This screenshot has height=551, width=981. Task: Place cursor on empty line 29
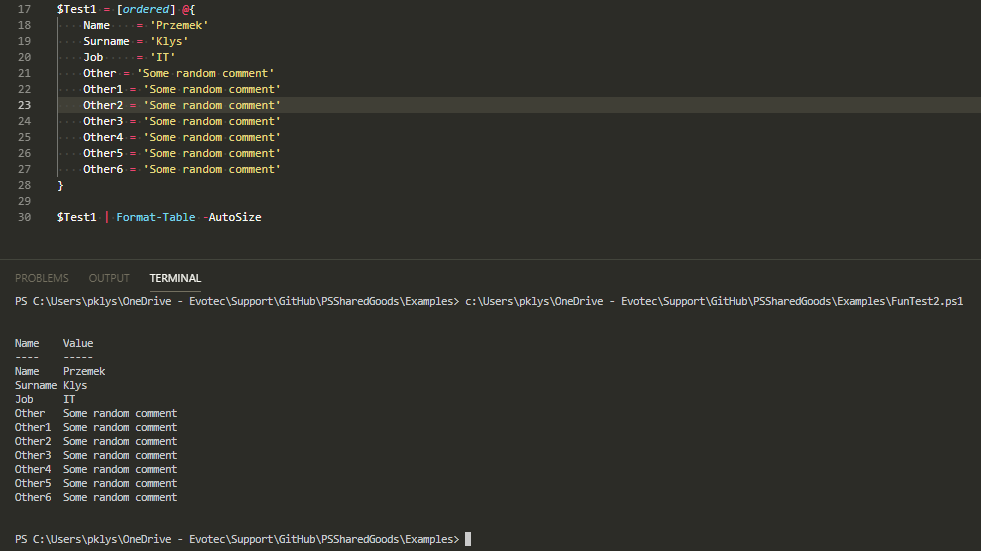point(200,201)
